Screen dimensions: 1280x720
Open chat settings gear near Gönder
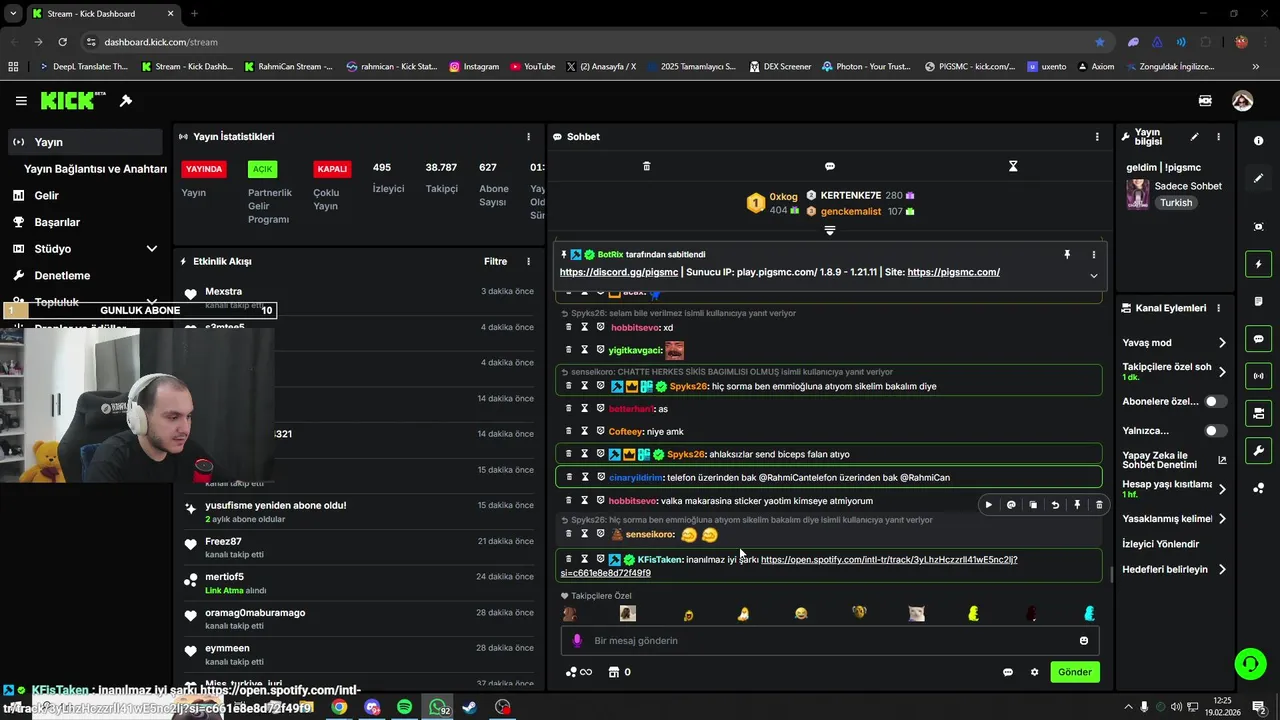click(x=1035, y=672)
